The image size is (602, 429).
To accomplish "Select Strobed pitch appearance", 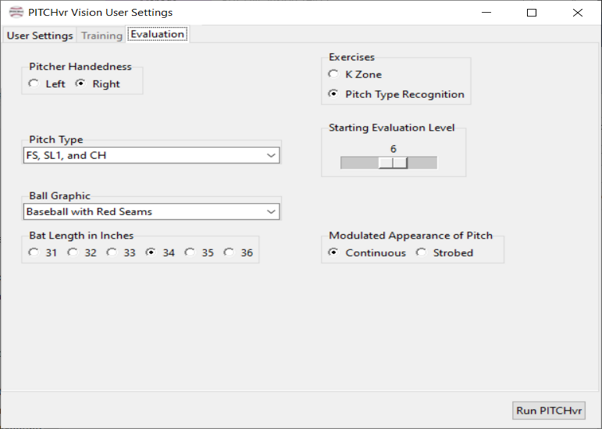I will tap(421, 253).
